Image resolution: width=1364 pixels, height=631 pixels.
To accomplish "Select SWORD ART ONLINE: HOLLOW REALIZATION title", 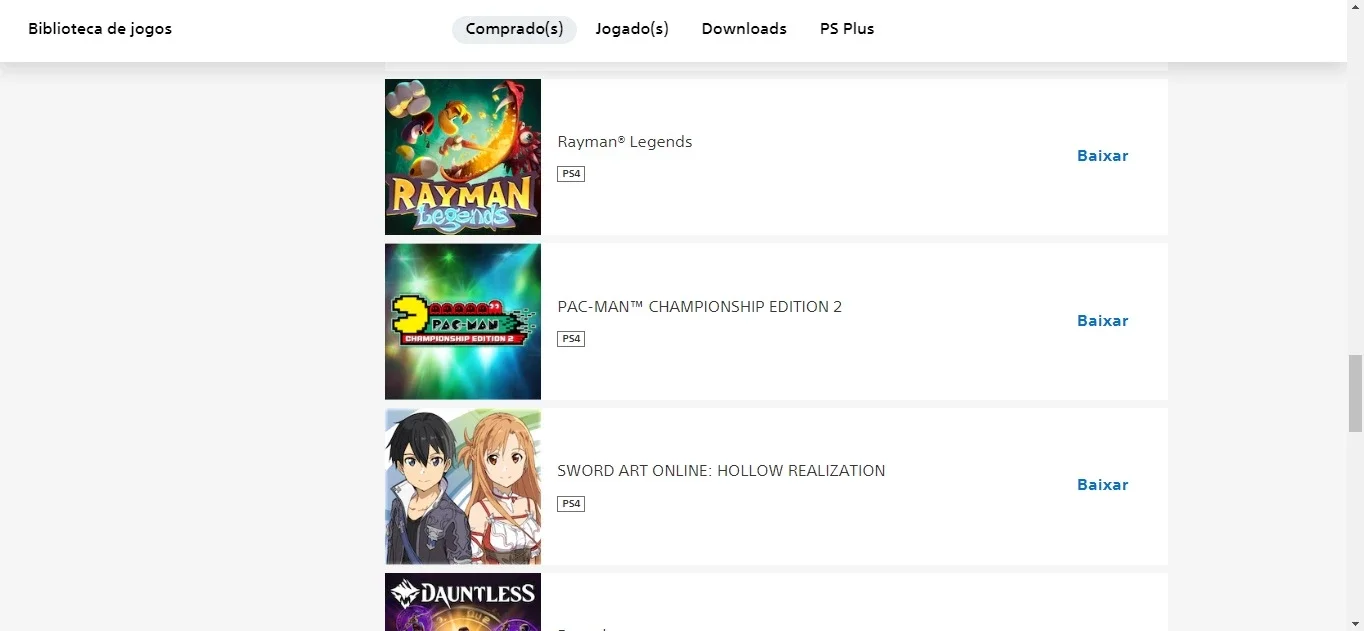I will tap(721, 471).
